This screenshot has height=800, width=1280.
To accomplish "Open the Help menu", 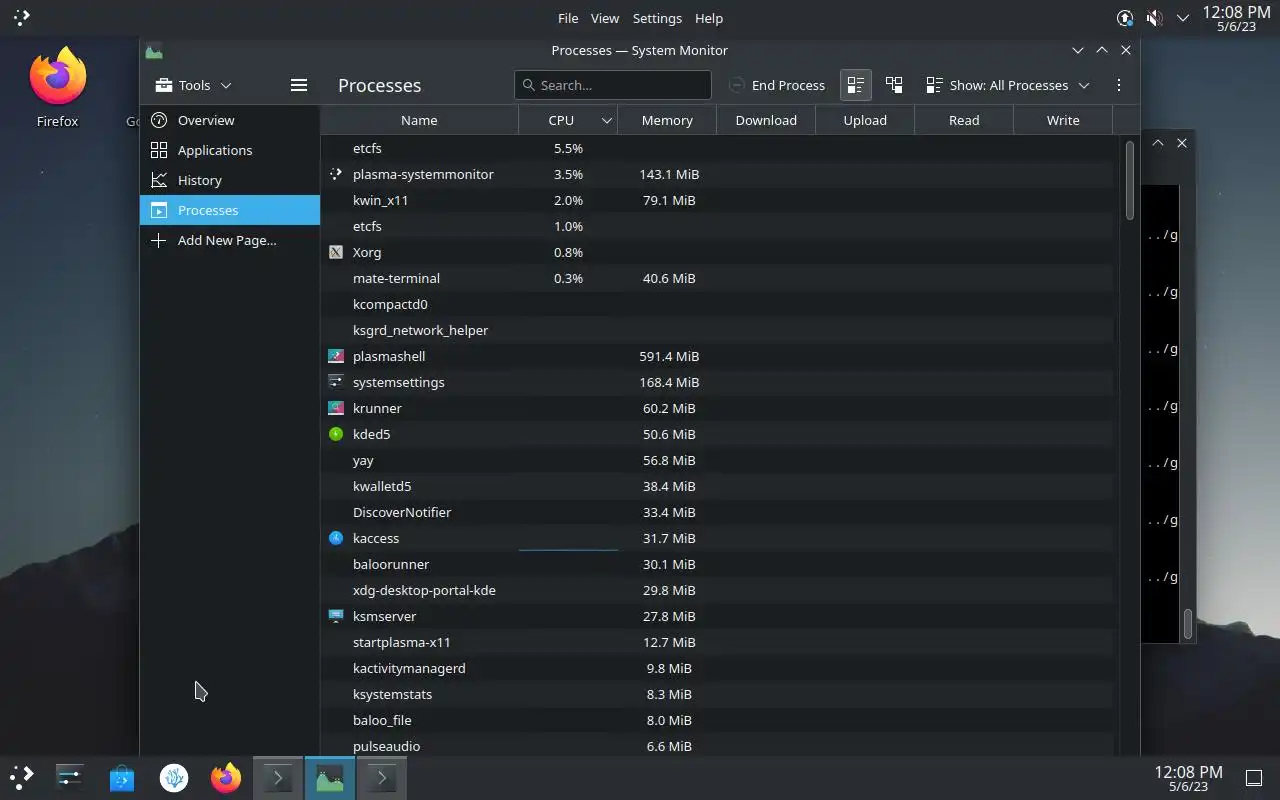I will [709, 18].
